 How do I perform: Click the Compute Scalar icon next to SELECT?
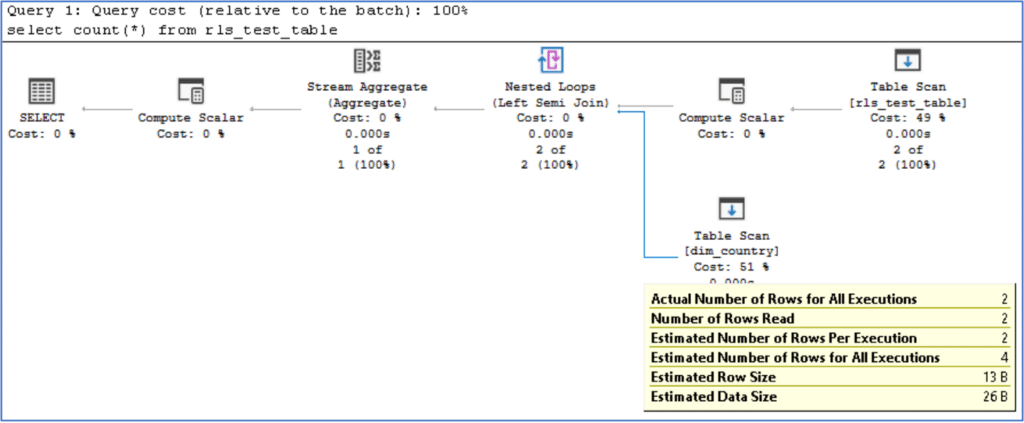click(x=191, y=91)
